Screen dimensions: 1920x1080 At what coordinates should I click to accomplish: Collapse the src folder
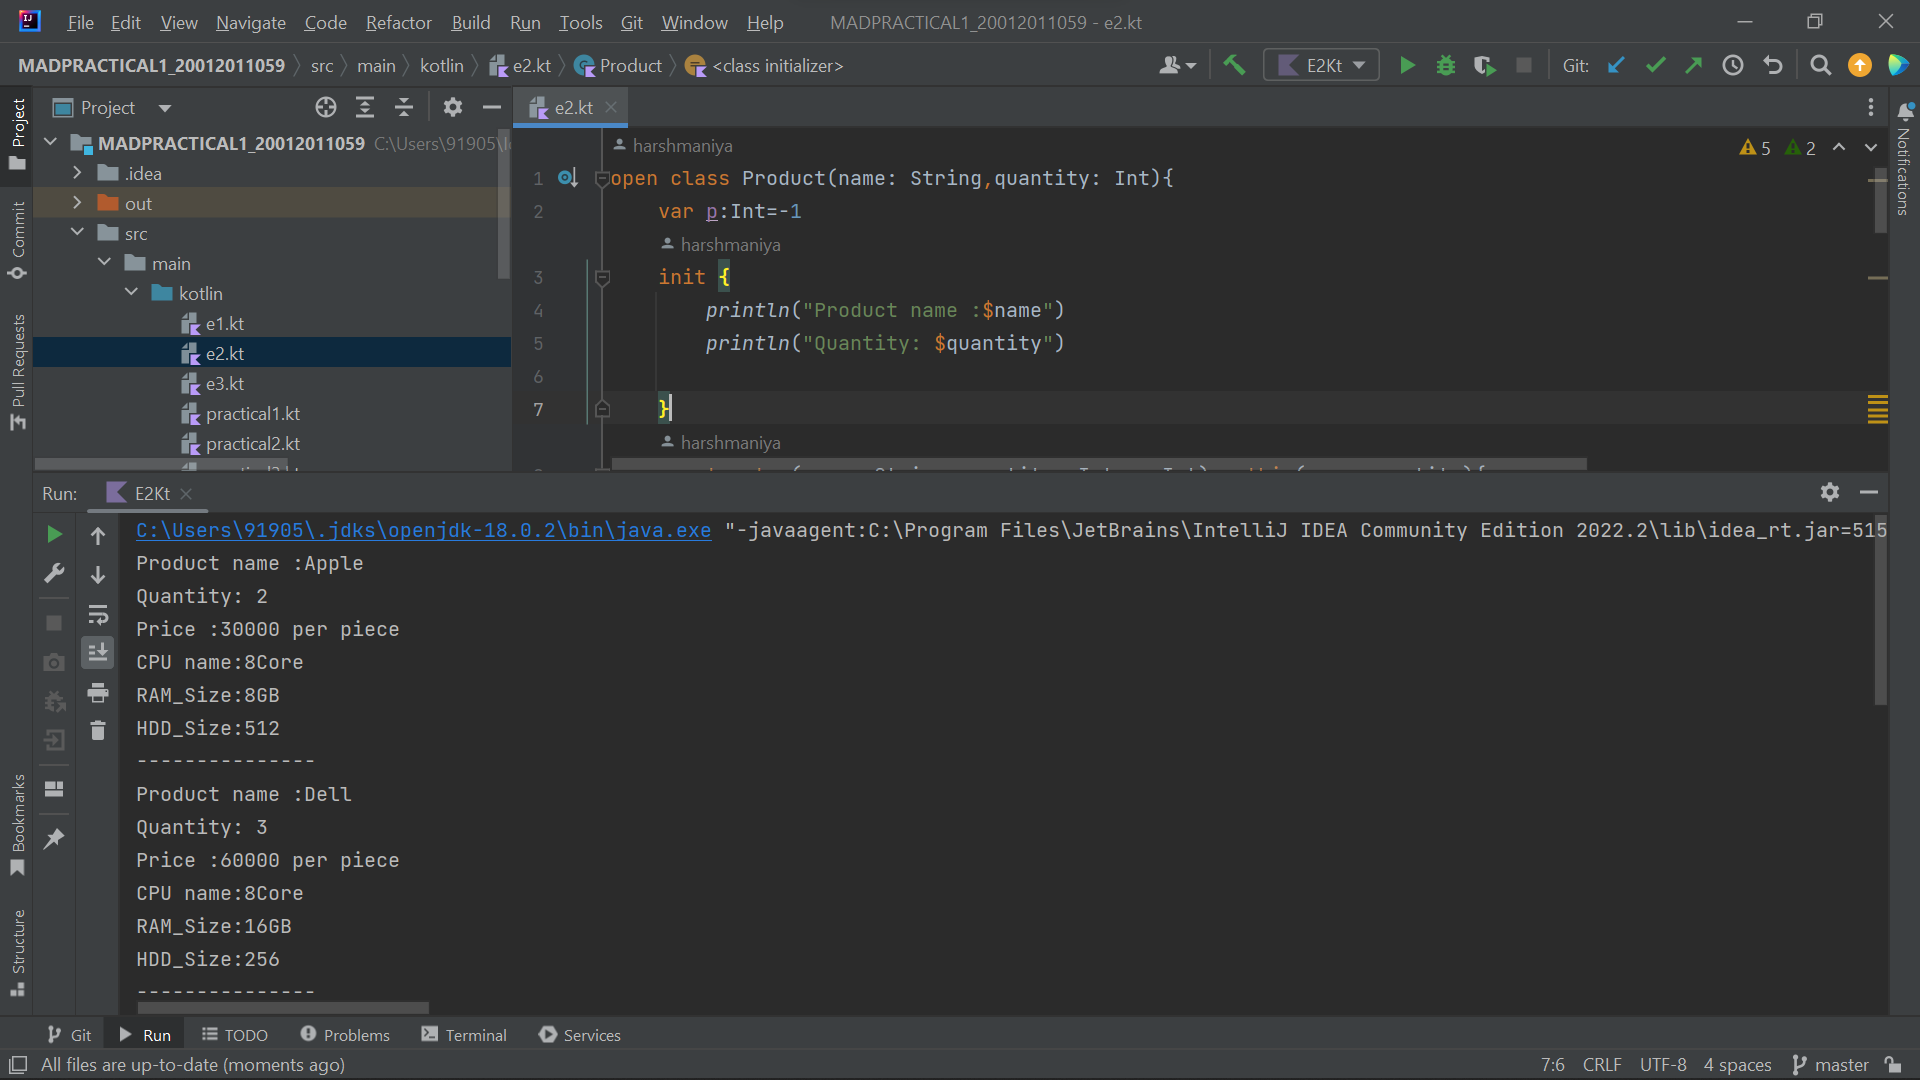[77, 233]
